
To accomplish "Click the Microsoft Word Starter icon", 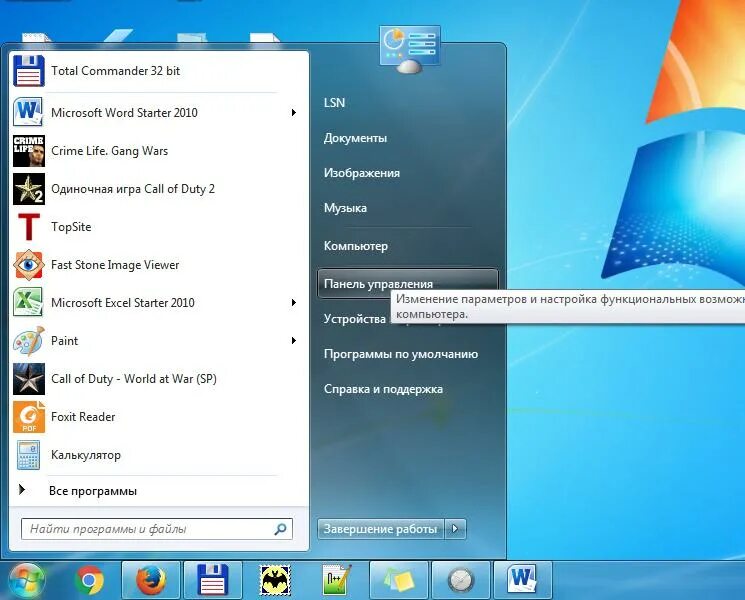I will coord(29,112).
